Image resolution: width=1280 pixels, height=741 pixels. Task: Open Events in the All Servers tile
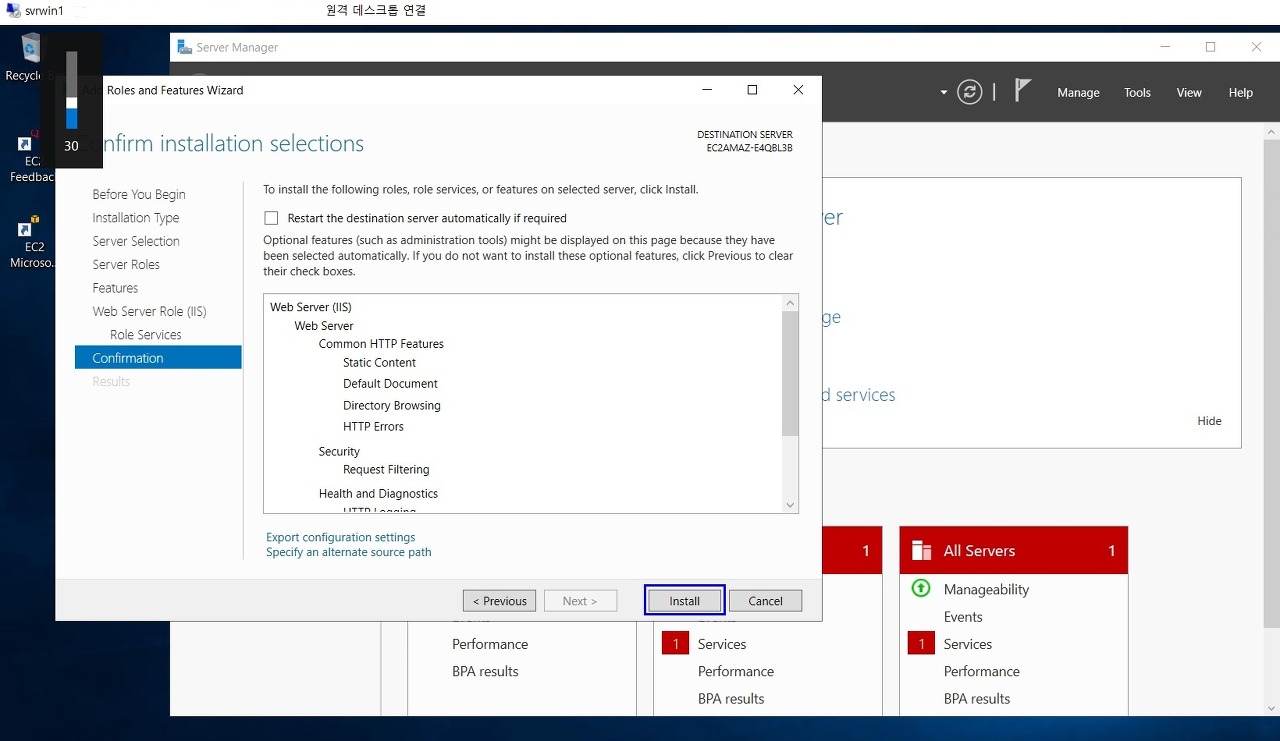pos(963,617)
